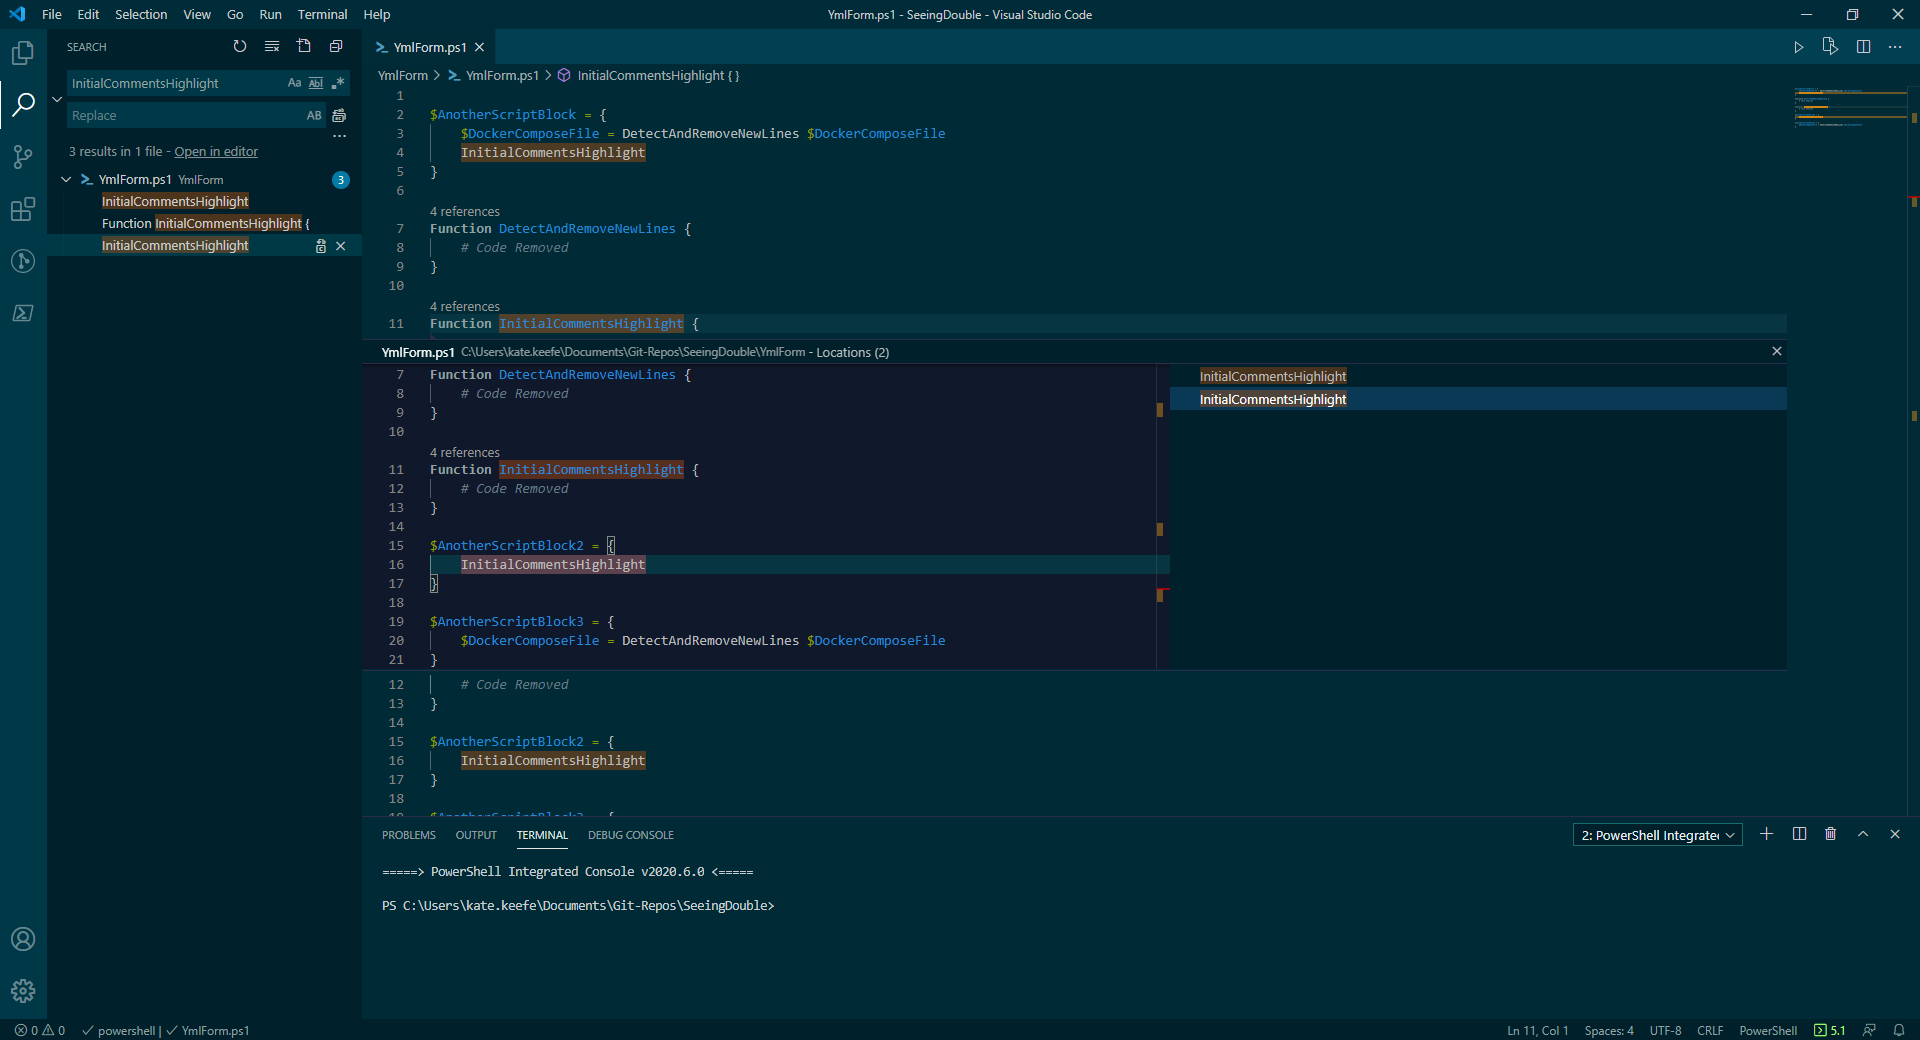Split the terminal pane

(1799, 834)
